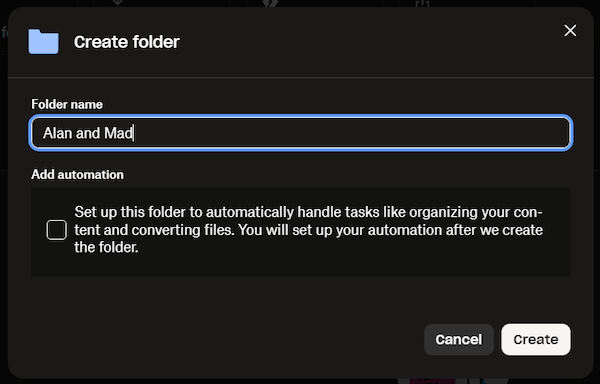Viewport: 600px width, 384px height.
Task: Enable the Add automation checkbox
Action: [x=57, y=230]
